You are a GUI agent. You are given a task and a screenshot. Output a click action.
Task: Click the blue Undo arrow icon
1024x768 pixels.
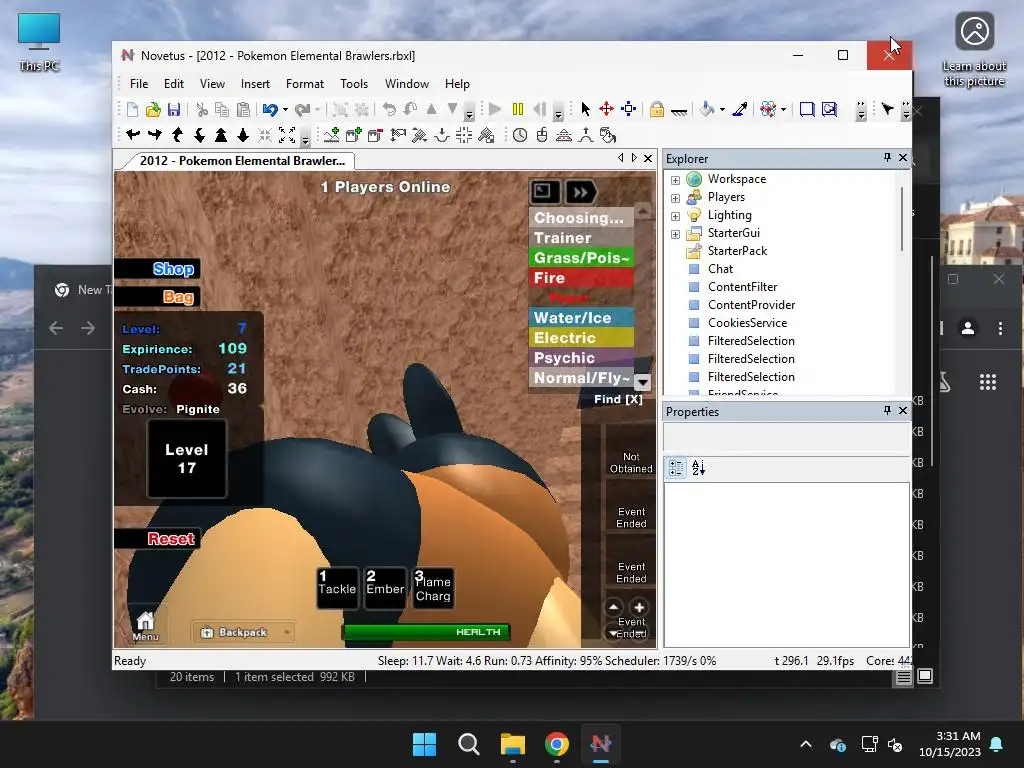(x=270, y=109)
